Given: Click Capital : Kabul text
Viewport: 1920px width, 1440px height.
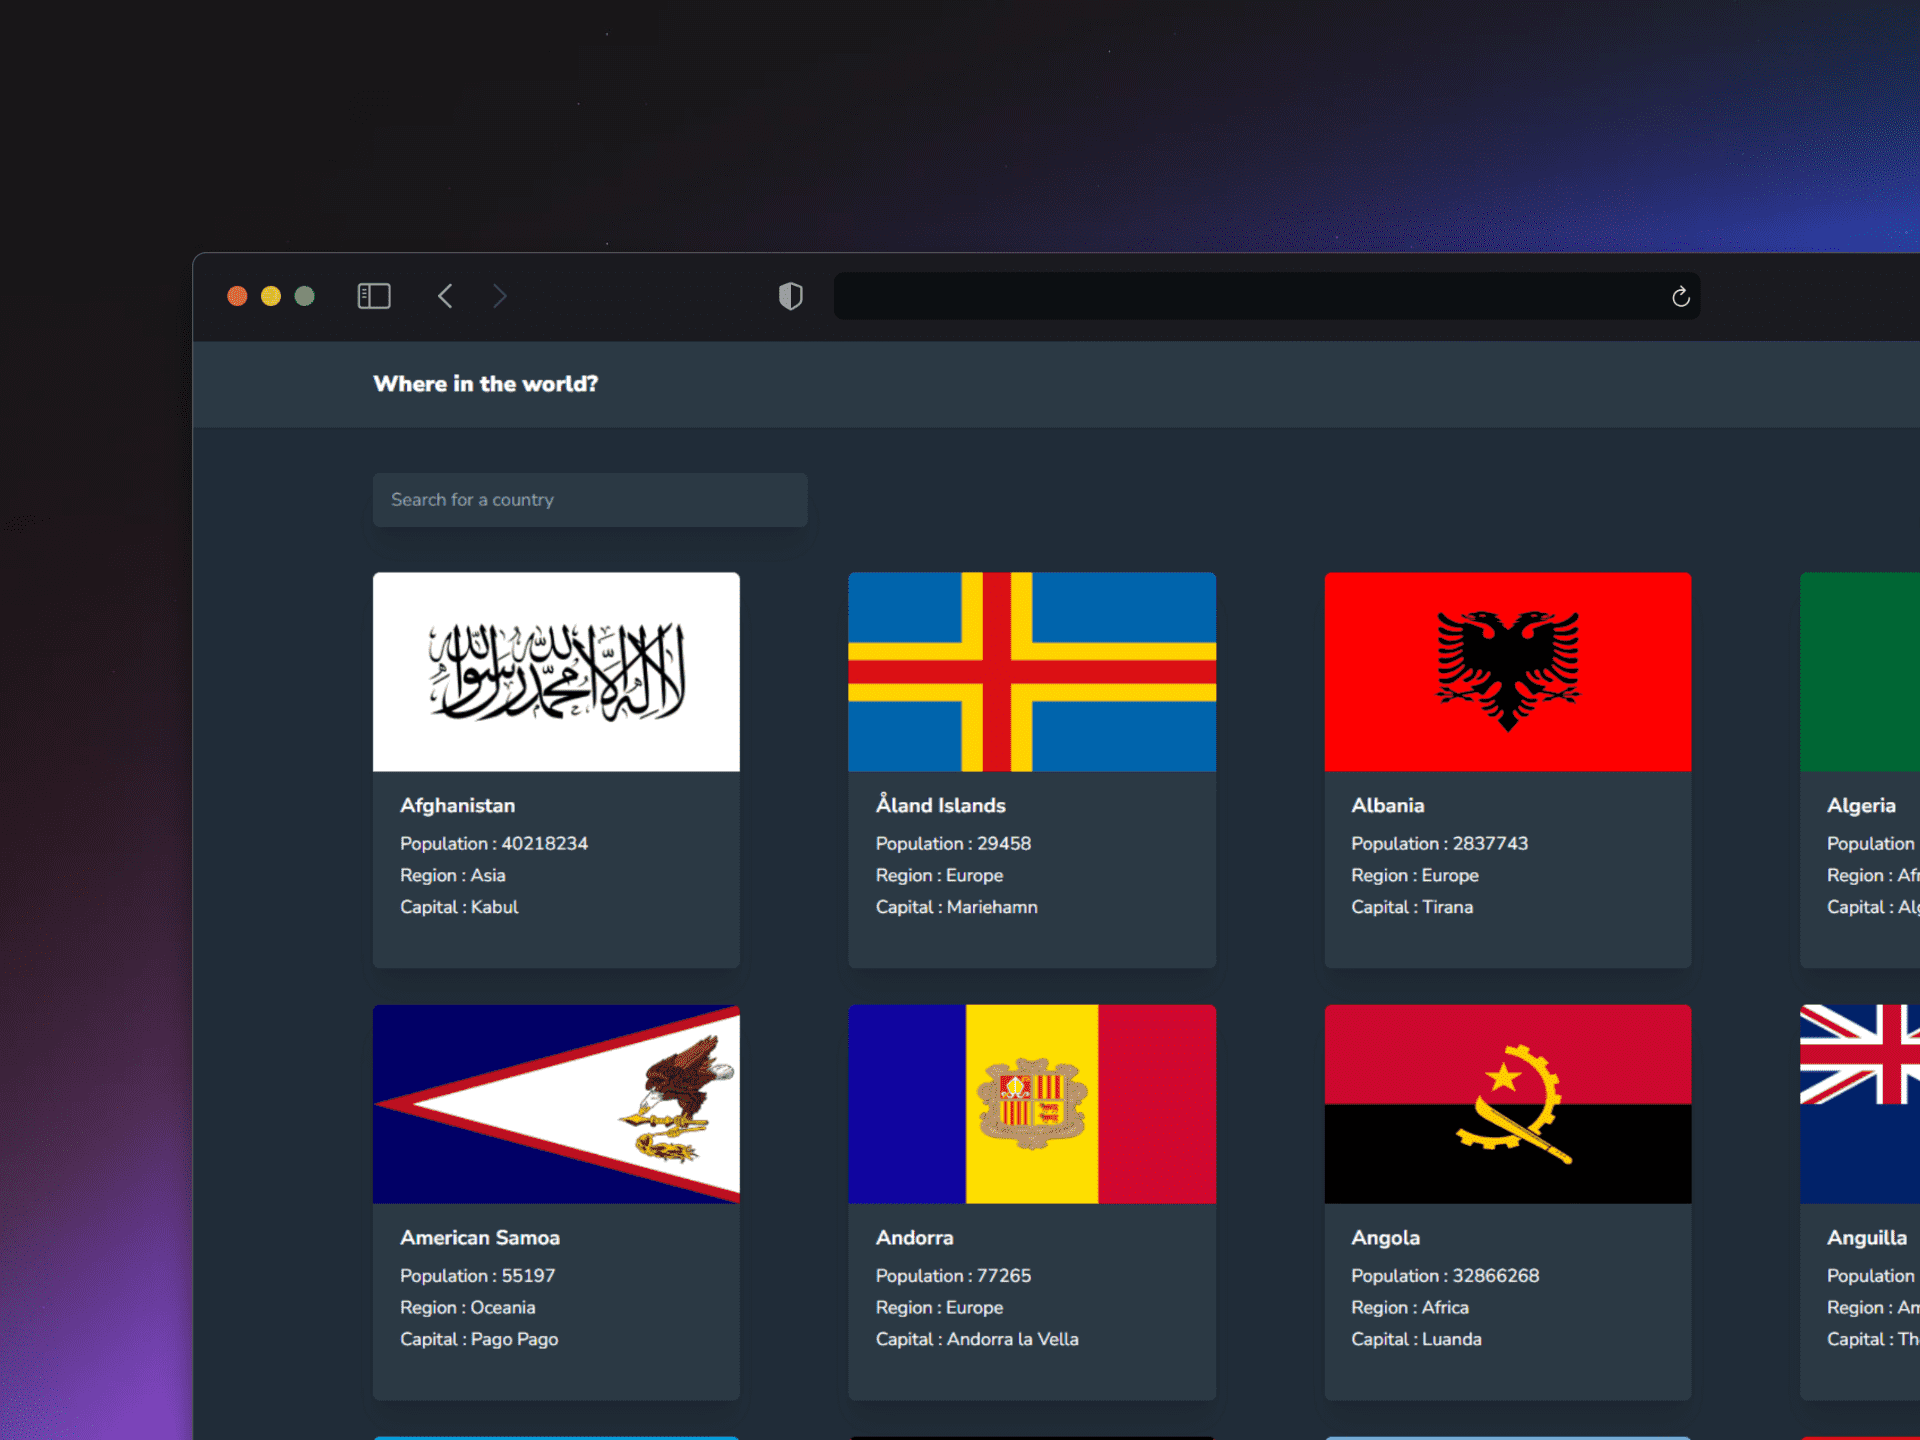Looking at the screenshot, I should coord(459,907).
